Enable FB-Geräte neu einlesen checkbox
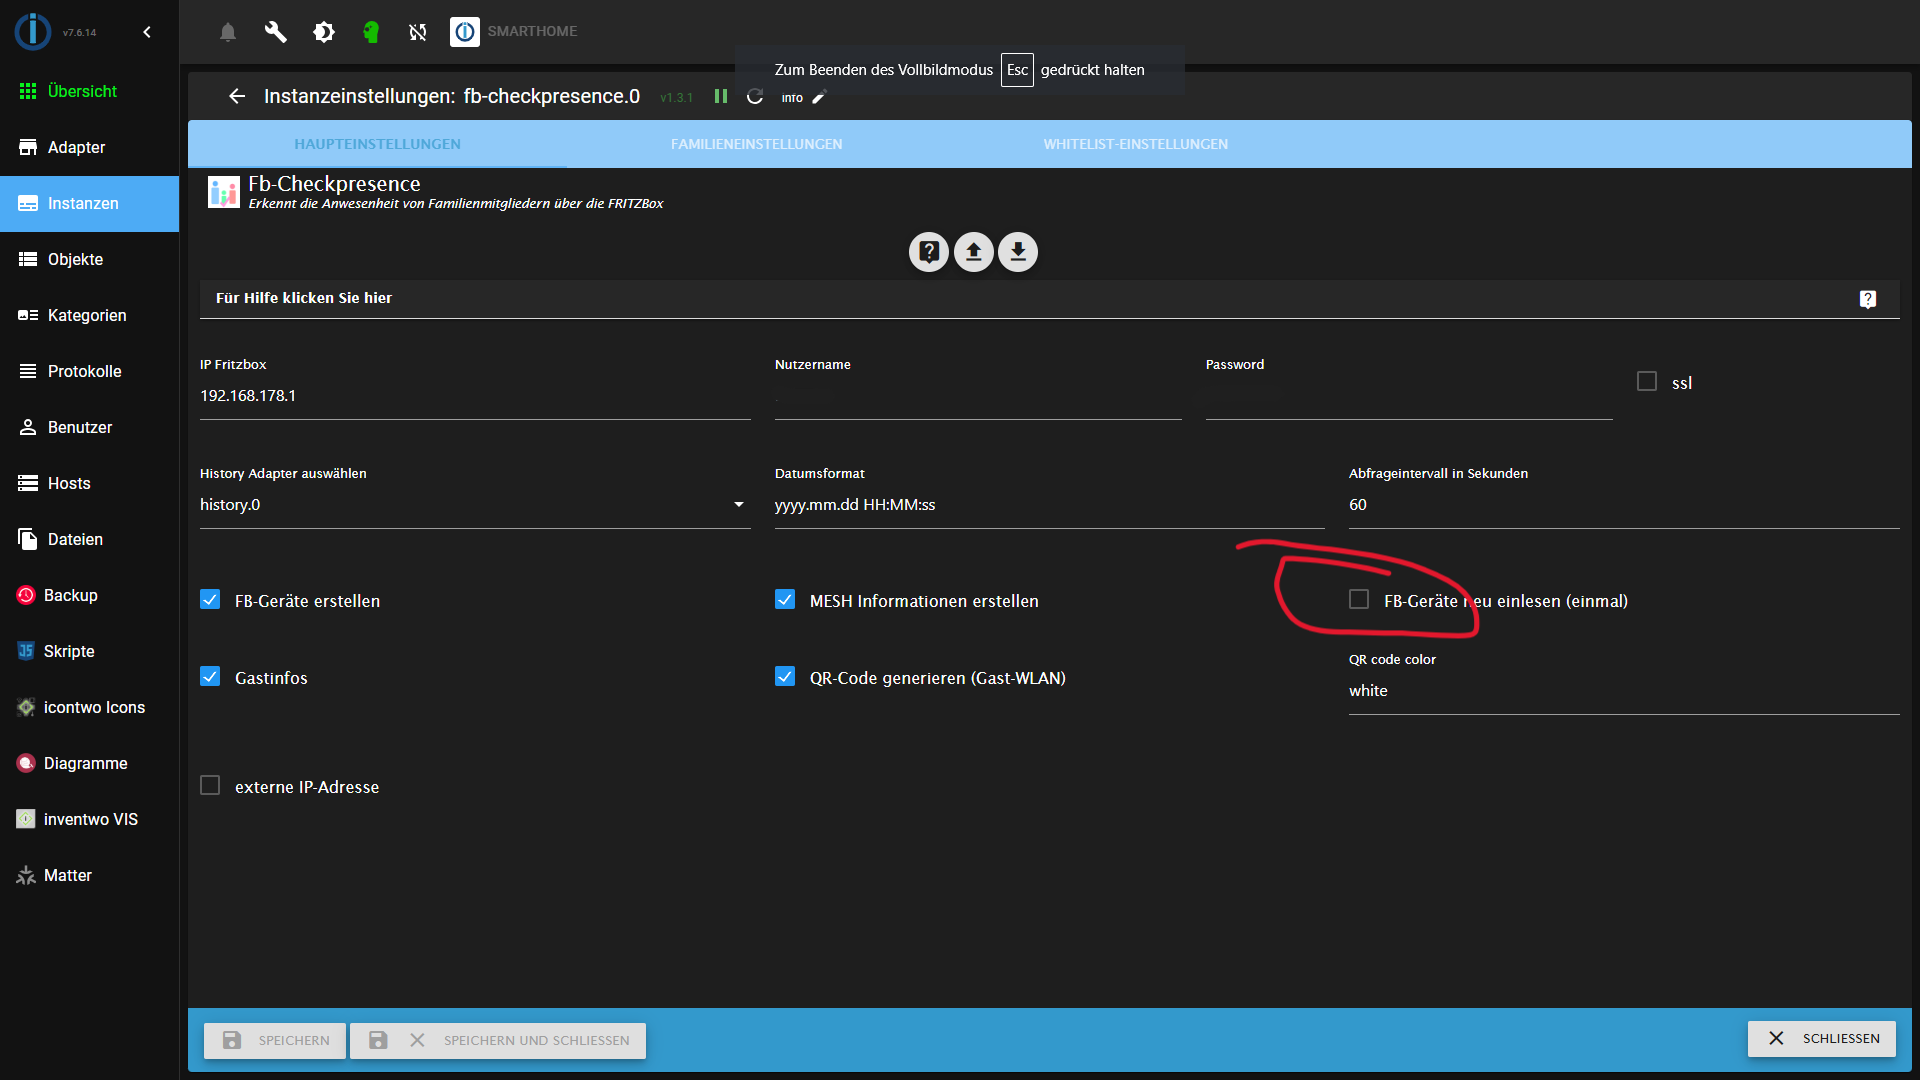1920x1080 pixels. (1359, 599)
